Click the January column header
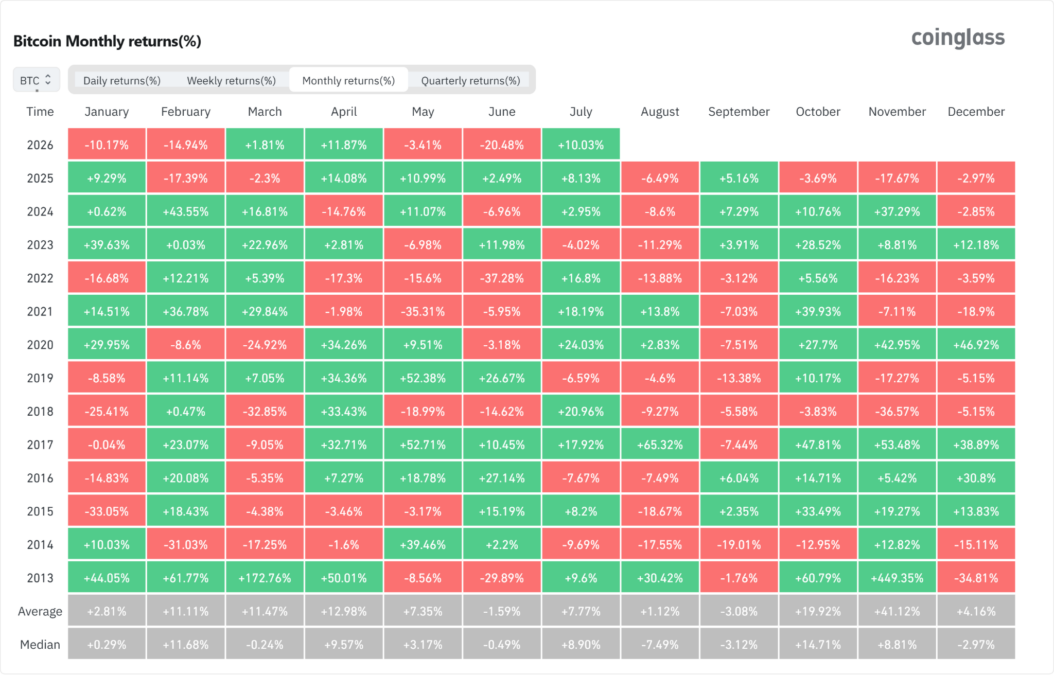 [106, 112]
